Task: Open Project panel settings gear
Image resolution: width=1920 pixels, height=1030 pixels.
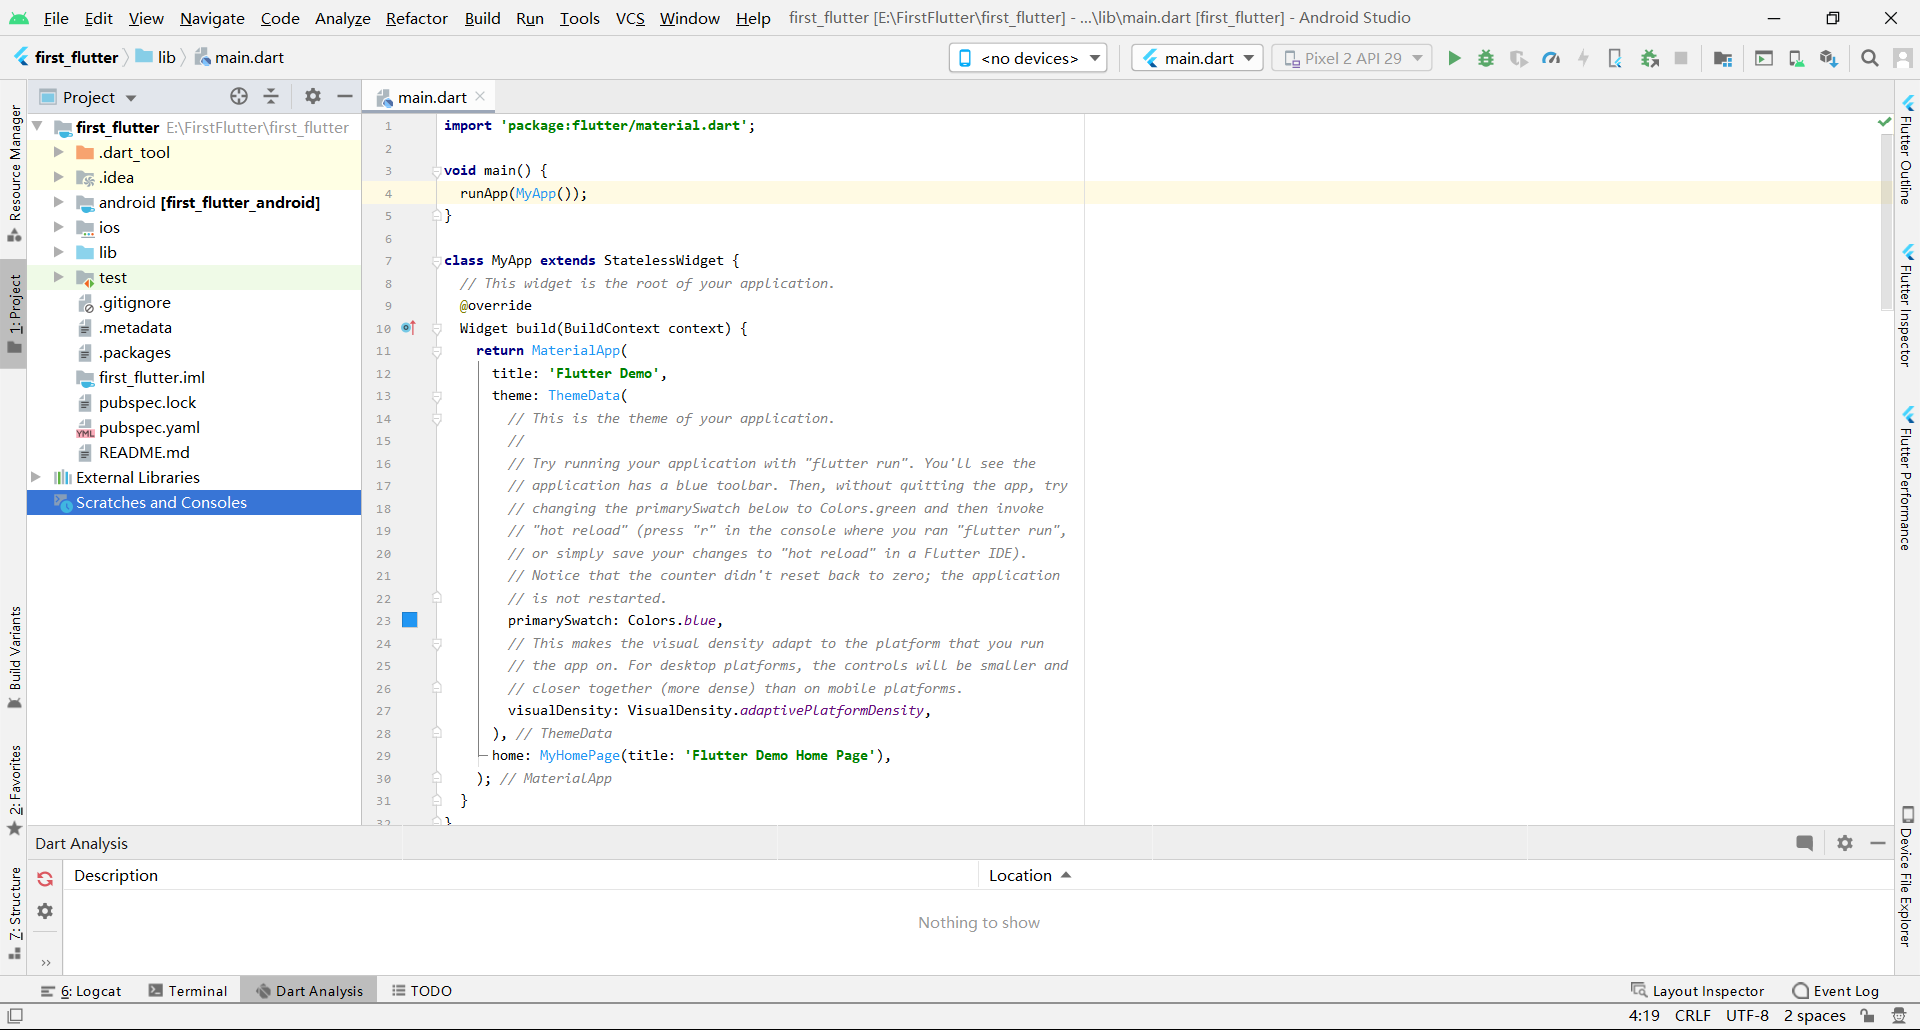Action: pos(313,96)
